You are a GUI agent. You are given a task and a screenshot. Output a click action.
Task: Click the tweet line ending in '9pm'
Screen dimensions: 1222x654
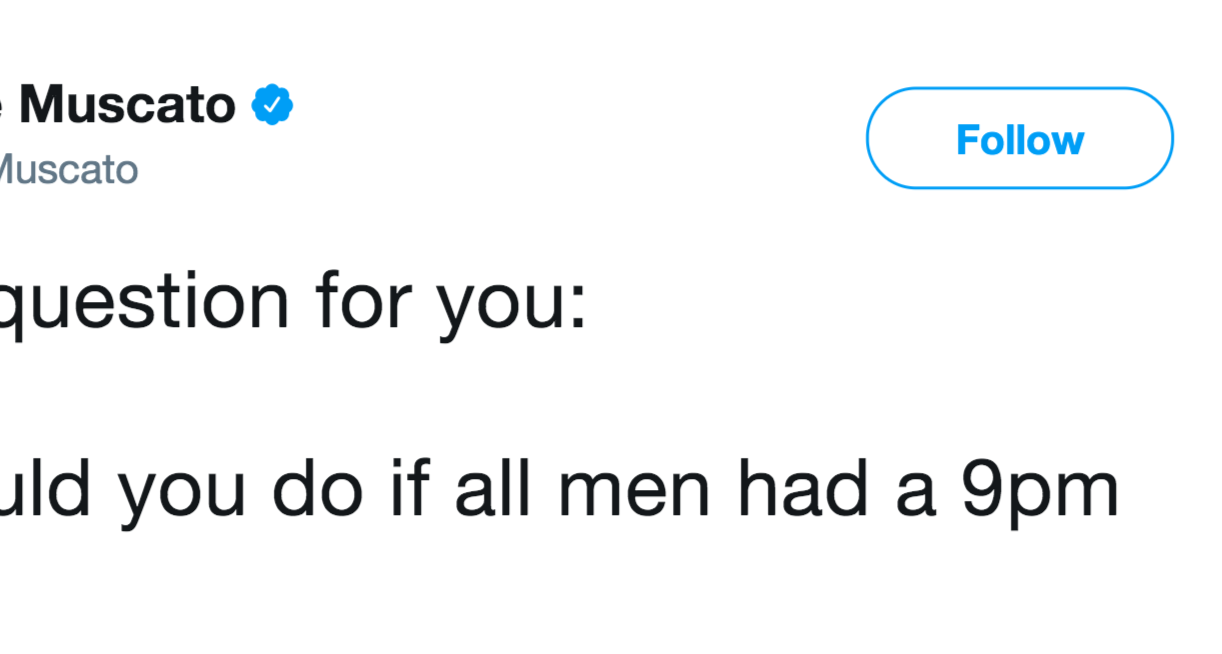(560, 492)
